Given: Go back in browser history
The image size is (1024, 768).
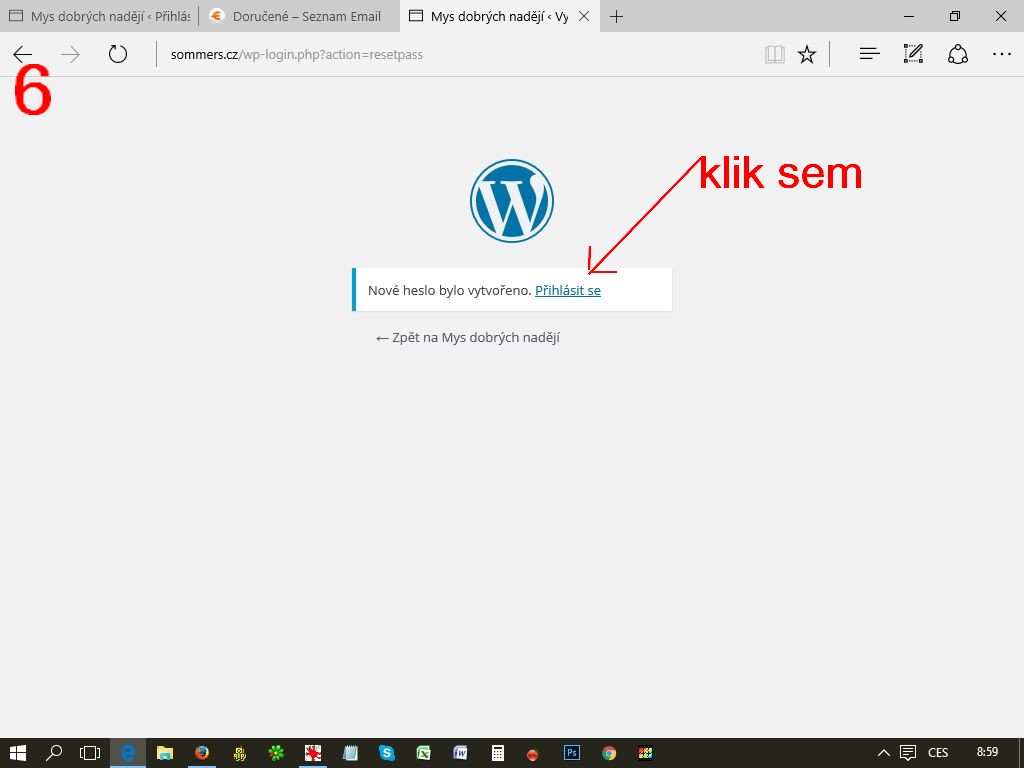Looking at the screenshot, I should [23, 54].
